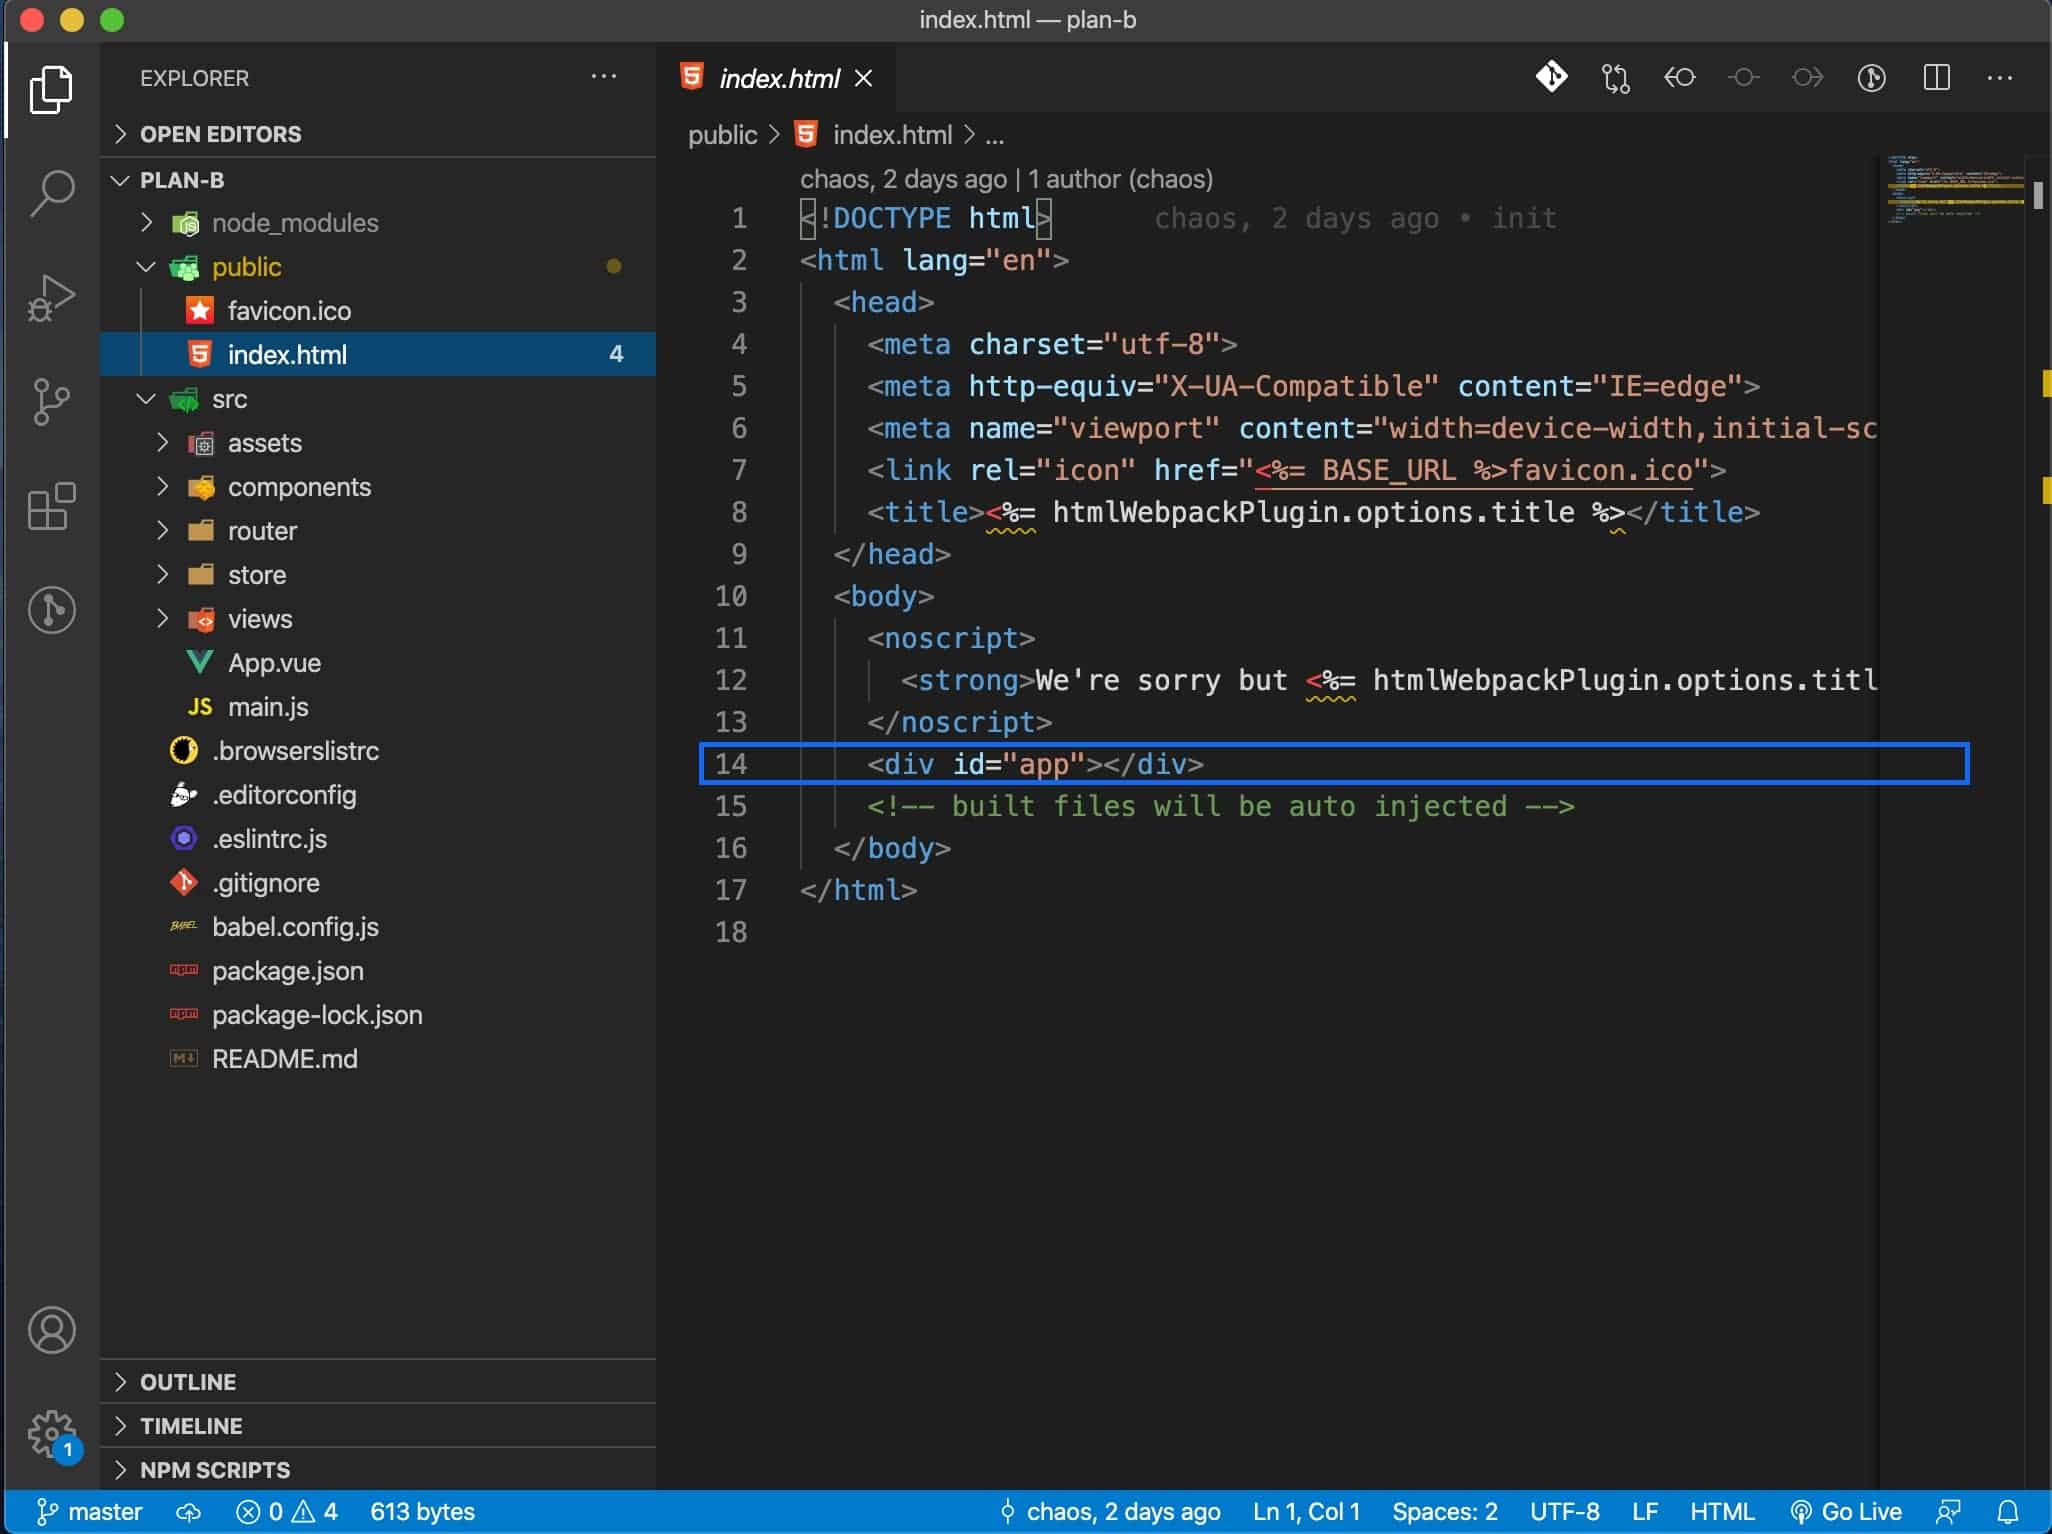Open Run and Debug view
Viewport: 2052px width, 1534px height.
(x=52, y=298)
